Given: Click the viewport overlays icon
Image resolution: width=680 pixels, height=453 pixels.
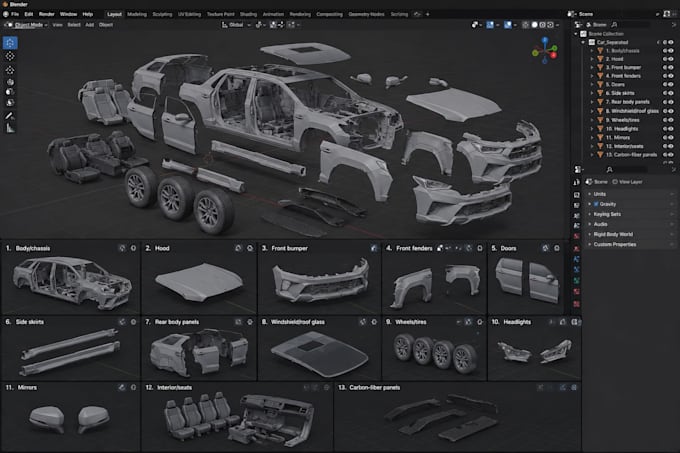Looking at the screenshot, I should (507, 25).
